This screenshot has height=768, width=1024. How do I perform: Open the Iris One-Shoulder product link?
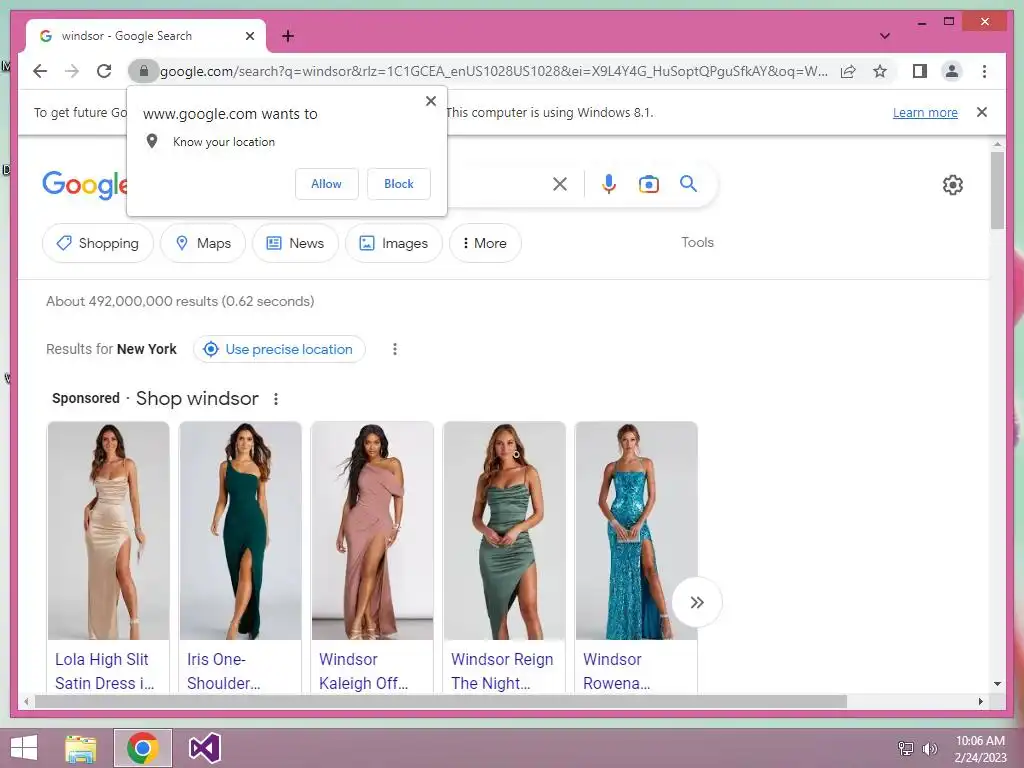click(x=223, y=671)
